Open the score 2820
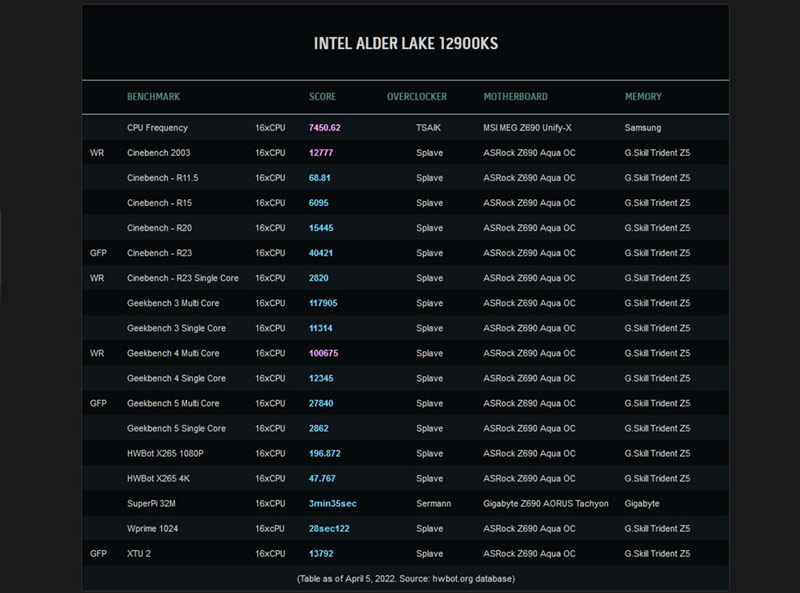This screenshot has width=800, height=593. coord(318,278)
